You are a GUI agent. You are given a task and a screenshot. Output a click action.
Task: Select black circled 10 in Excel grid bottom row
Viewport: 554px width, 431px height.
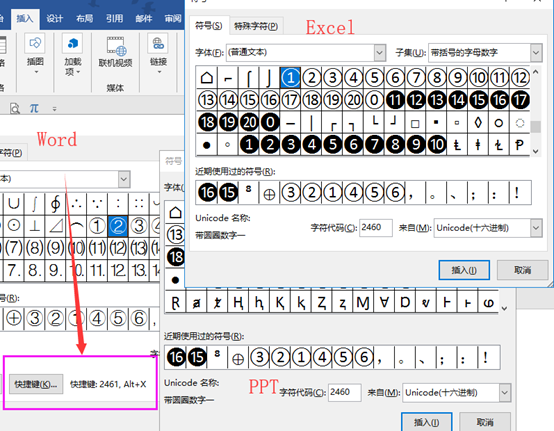click(x=437, y=144)
